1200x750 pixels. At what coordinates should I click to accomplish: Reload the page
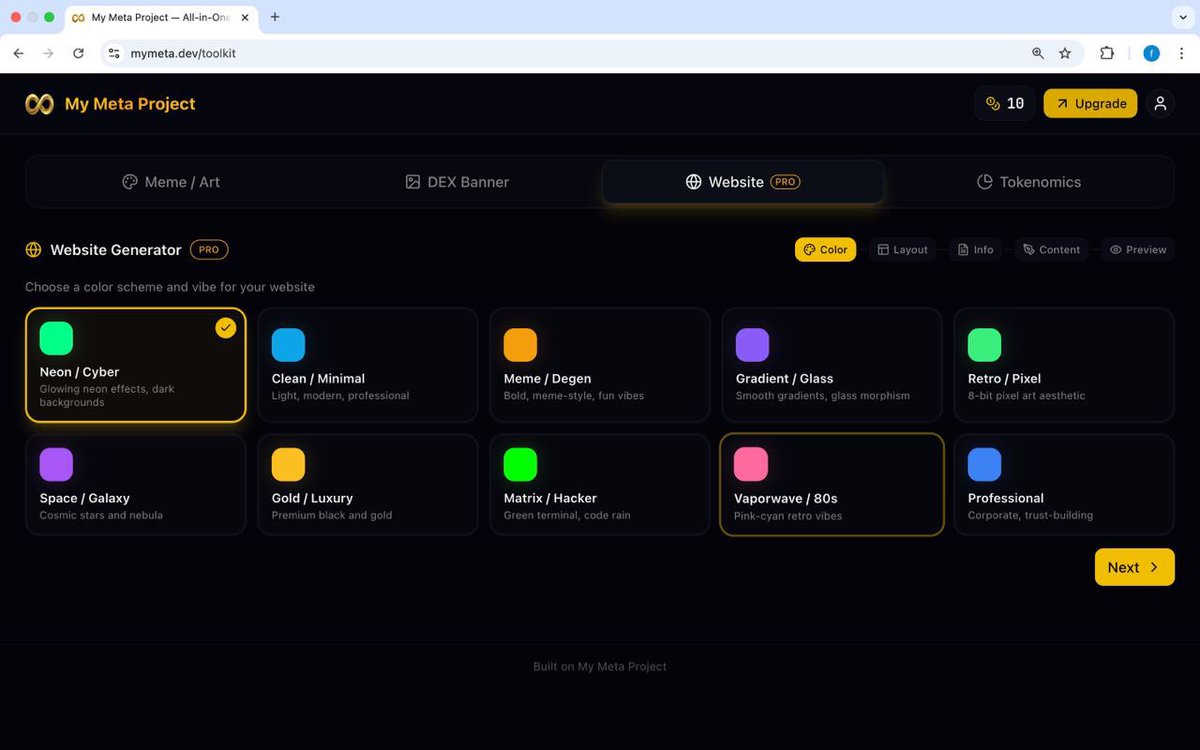(78, 53)
